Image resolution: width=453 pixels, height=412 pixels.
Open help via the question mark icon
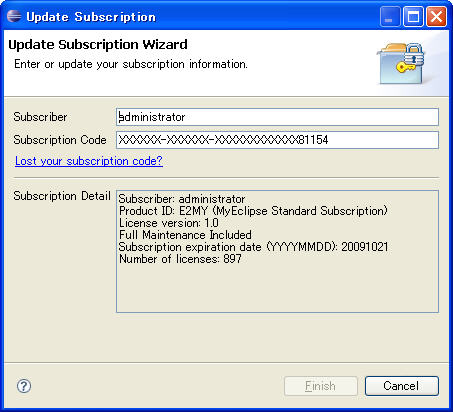[24, 386]
